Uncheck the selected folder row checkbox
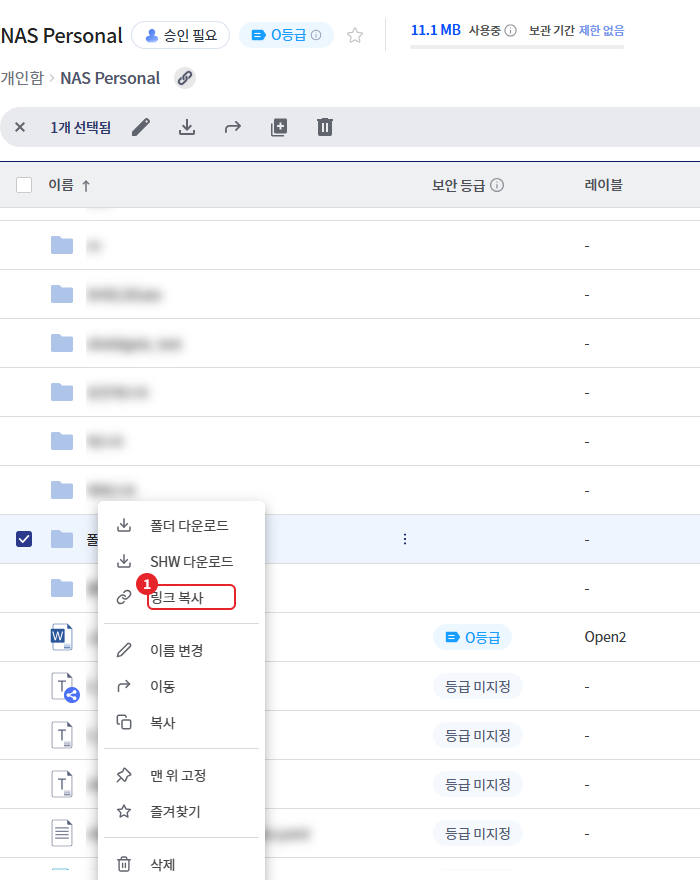 24,539
